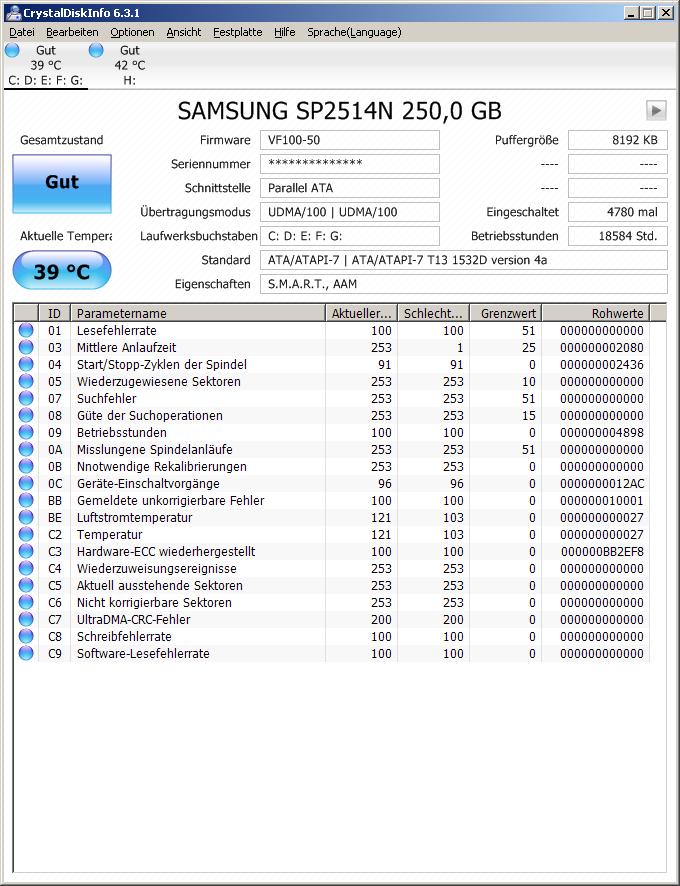Click status icon of Temperatur C2 row
Screen dimensions: 680x886
(x=26, y=535)
